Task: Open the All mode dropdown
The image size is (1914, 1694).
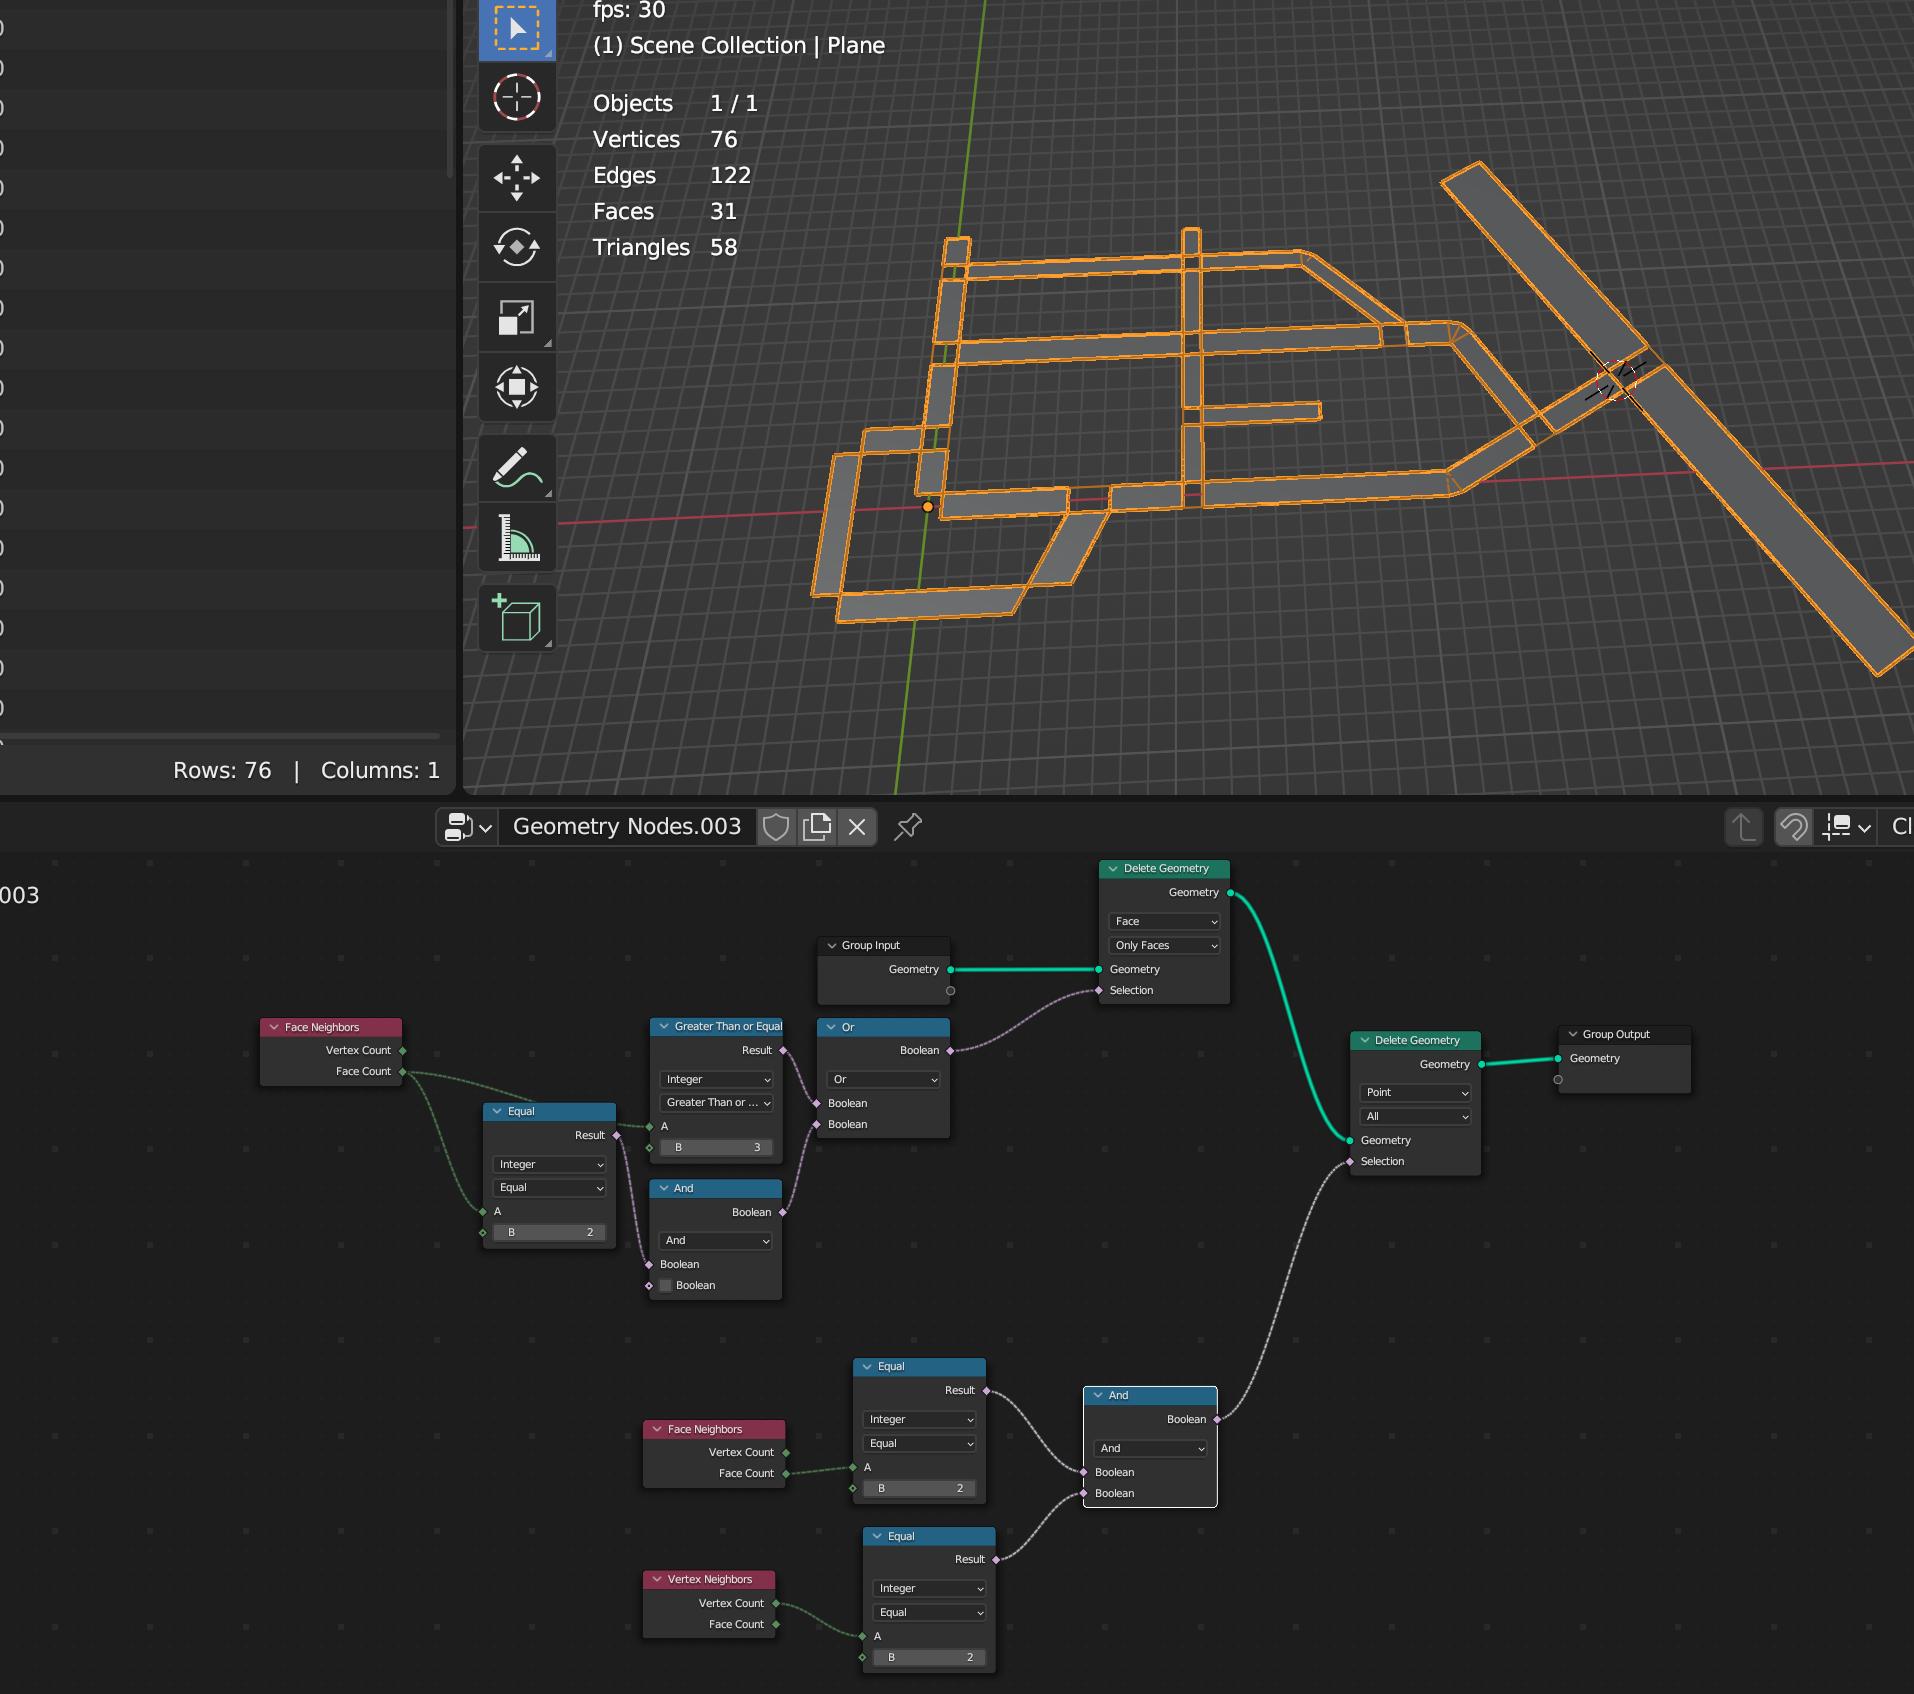Action: [1415, 1116]
